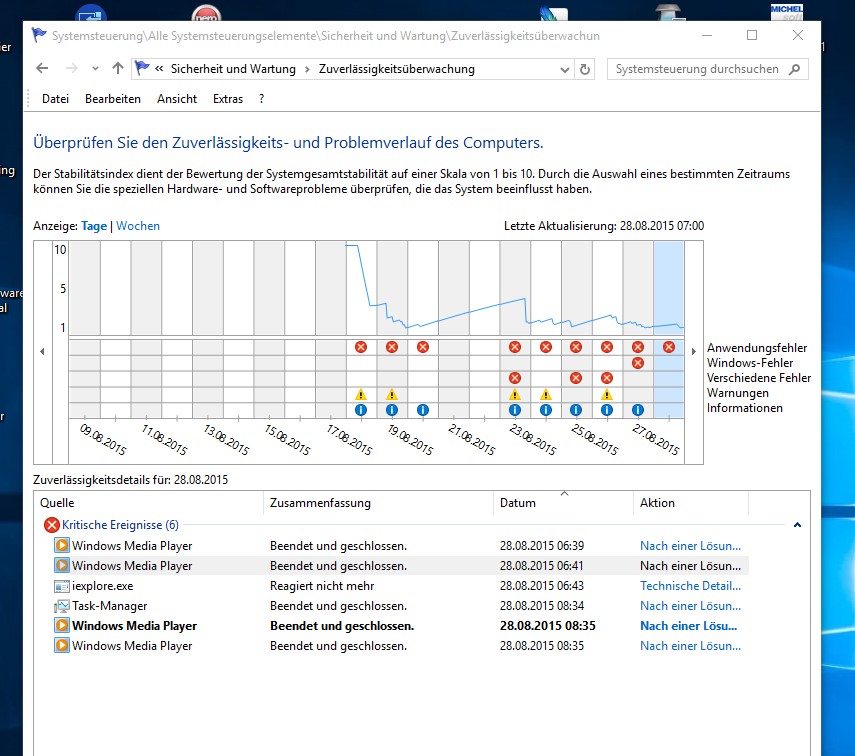Select application error icon for 18.08.2015

[x=361, y=347]
